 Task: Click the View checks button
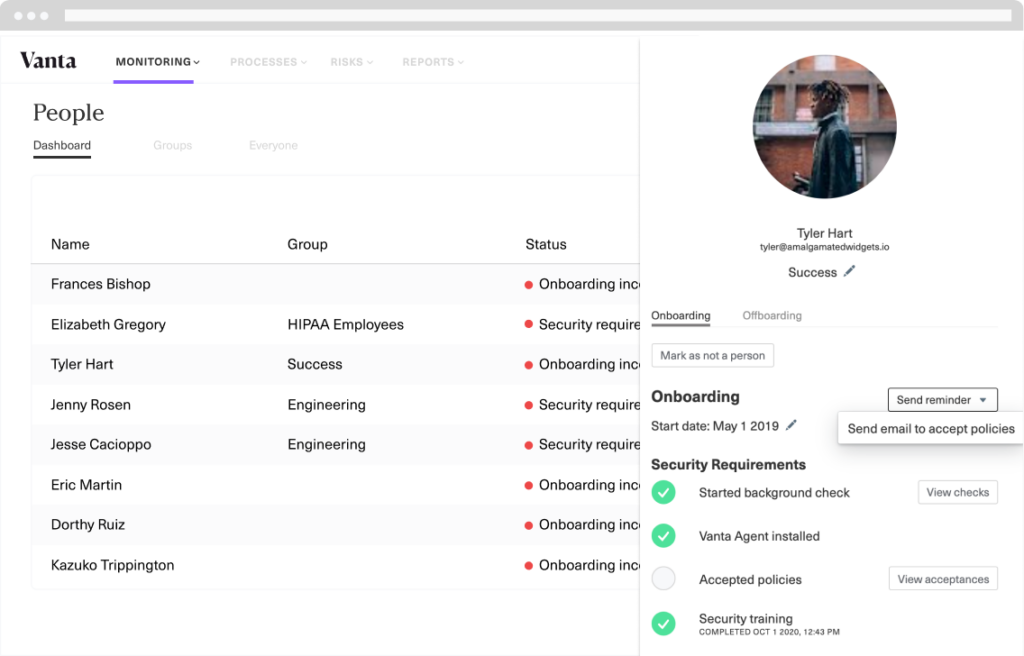[x=957, y=492]
